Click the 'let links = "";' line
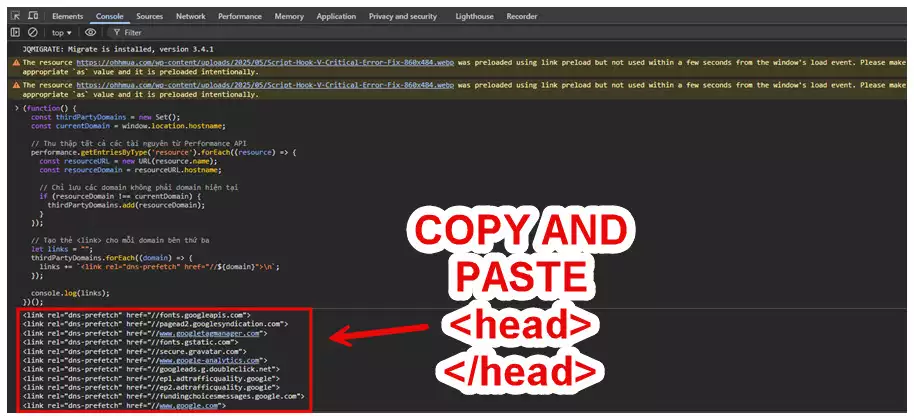 tap(62, 249)
